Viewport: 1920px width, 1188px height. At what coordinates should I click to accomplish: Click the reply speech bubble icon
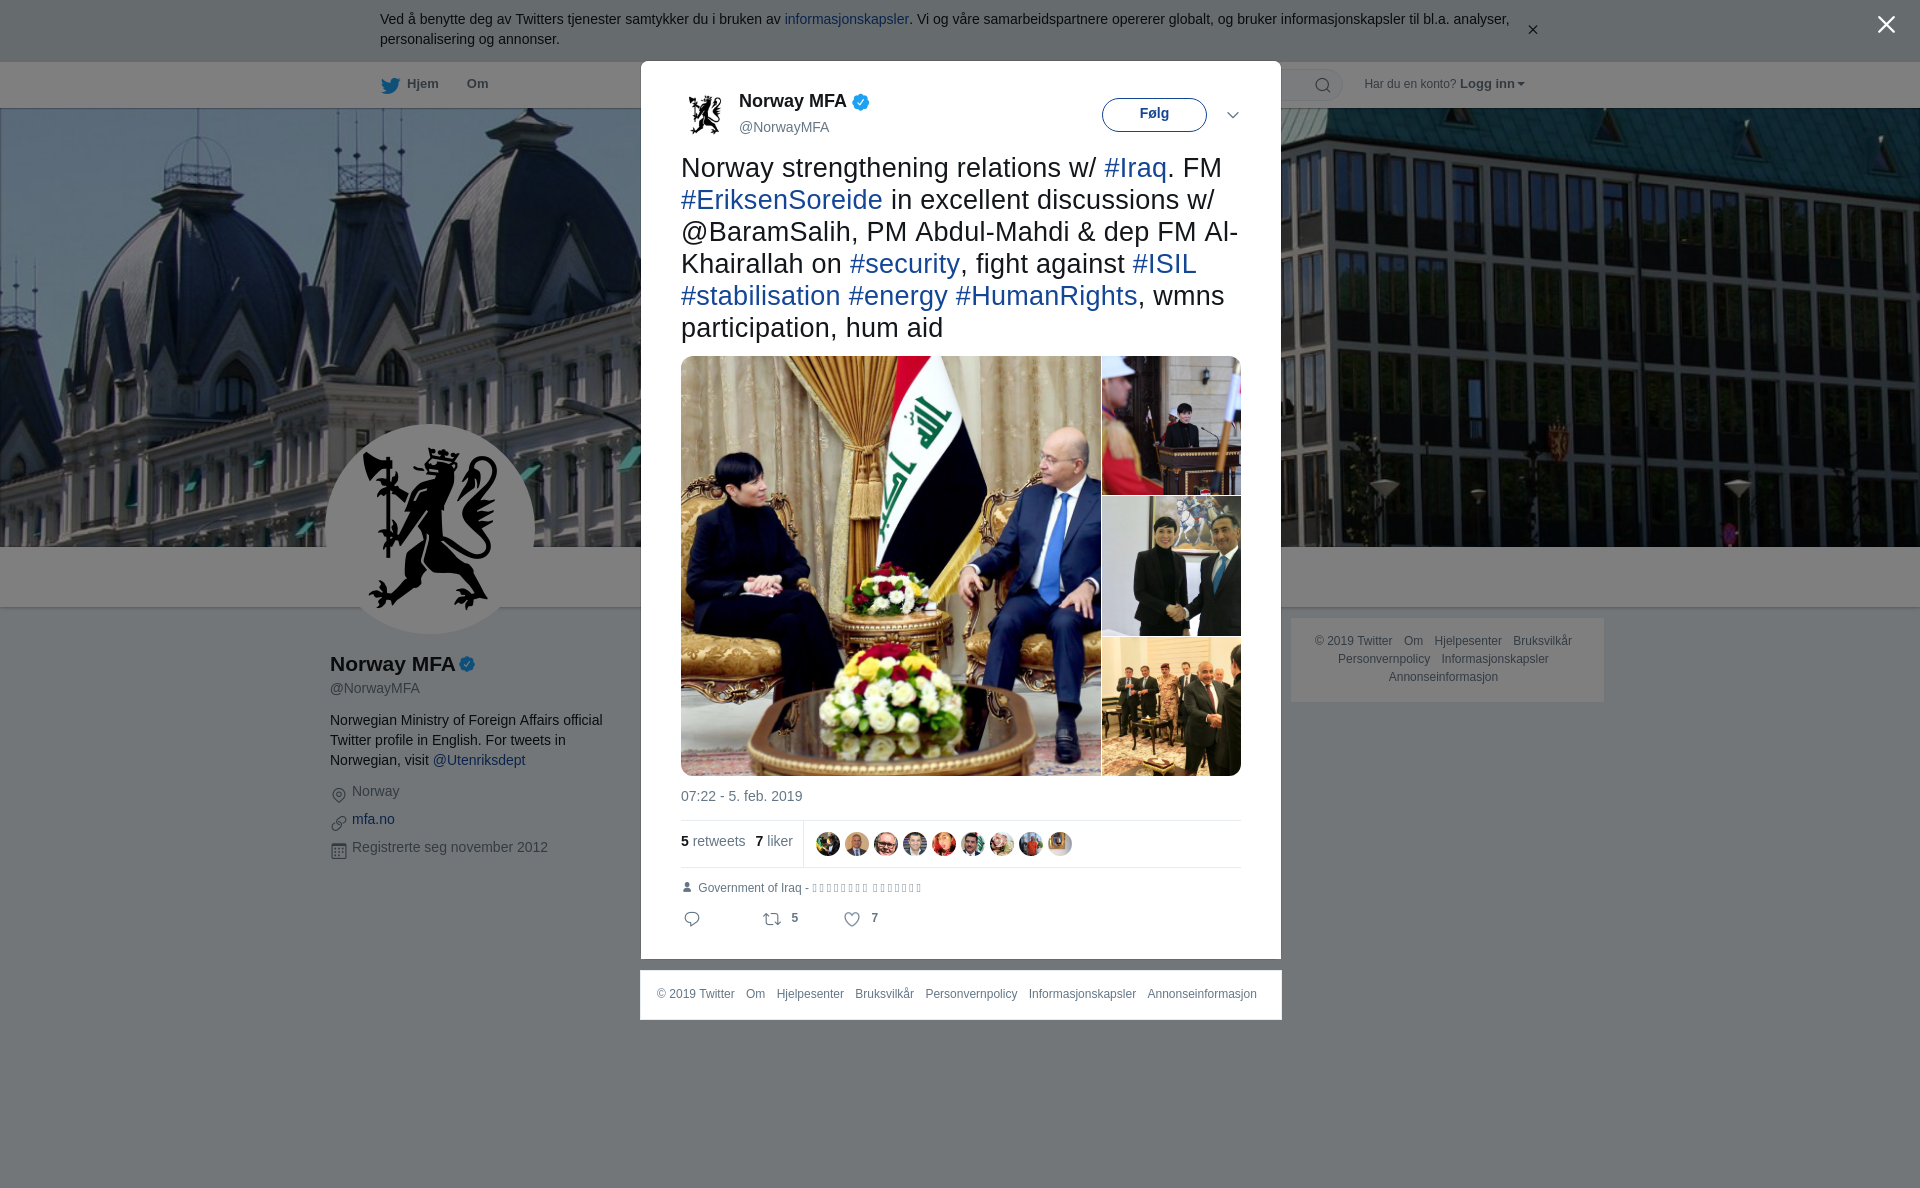[692, 919]
